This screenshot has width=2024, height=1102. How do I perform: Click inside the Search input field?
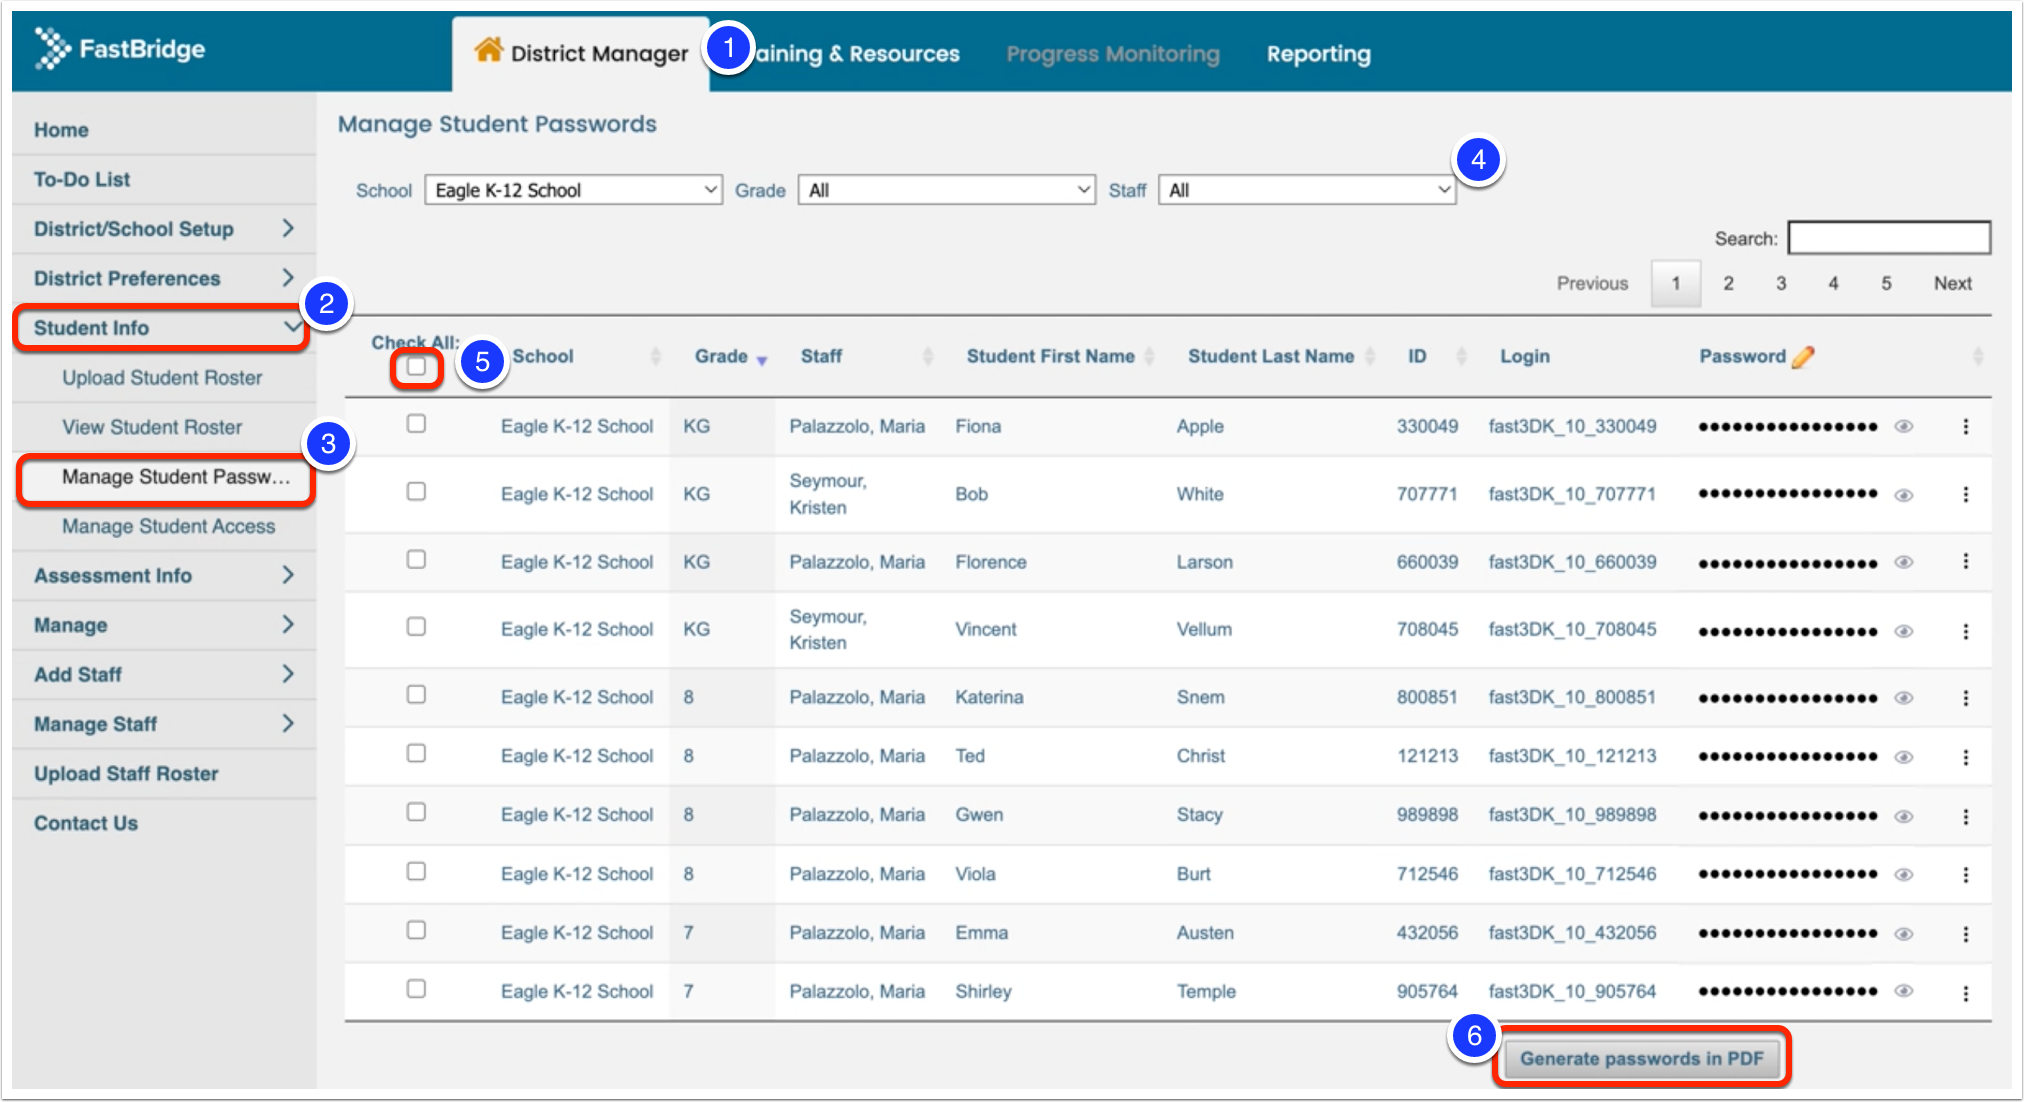[1888, 238]
